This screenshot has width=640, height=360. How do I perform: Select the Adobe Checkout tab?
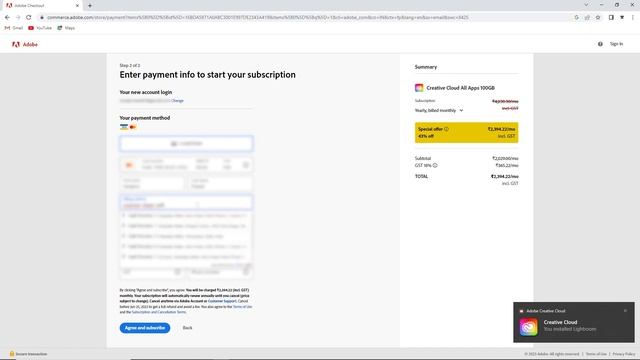click(x=41, y=6)
